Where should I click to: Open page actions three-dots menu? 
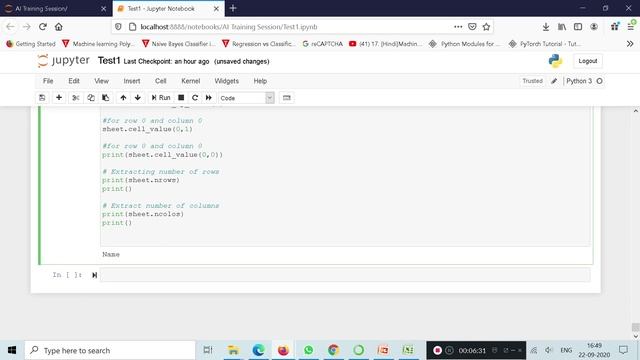pyautogui.click(x=458, y=27)
